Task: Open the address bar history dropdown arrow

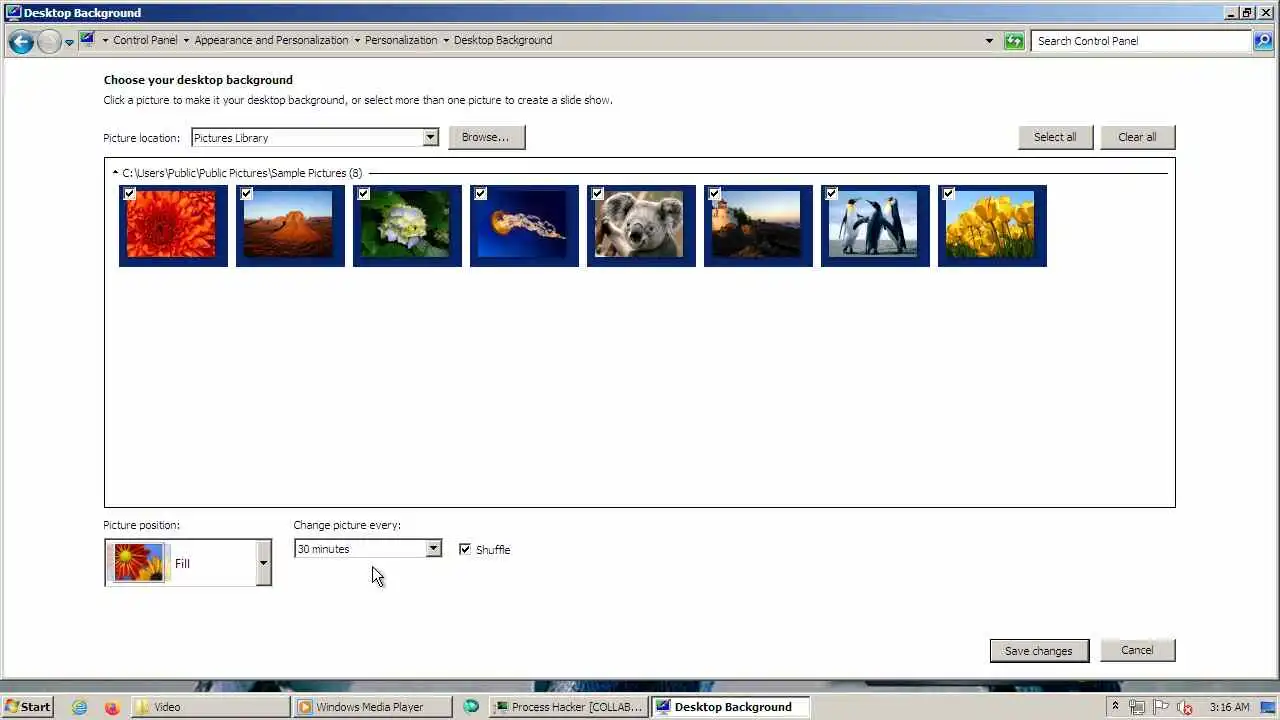Action: (989, 41)
